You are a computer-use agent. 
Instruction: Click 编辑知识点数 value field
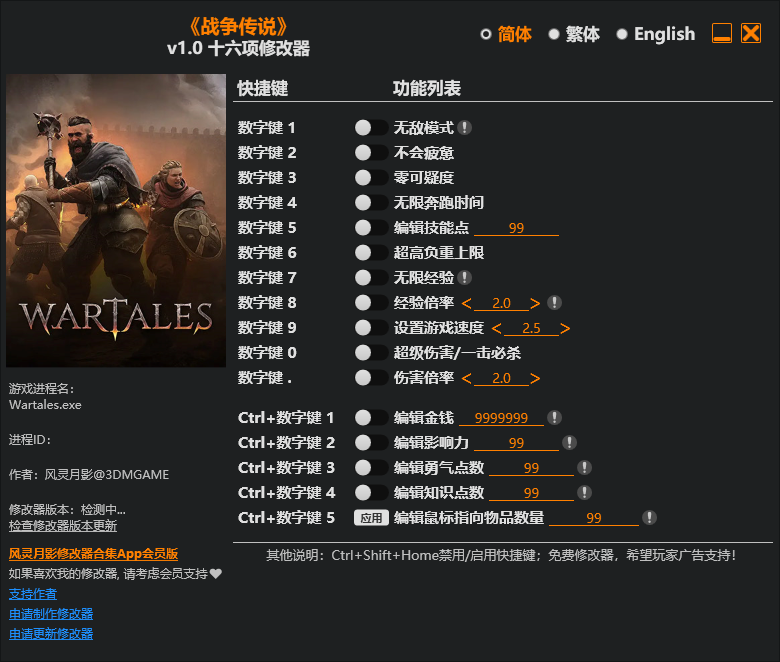531,493
